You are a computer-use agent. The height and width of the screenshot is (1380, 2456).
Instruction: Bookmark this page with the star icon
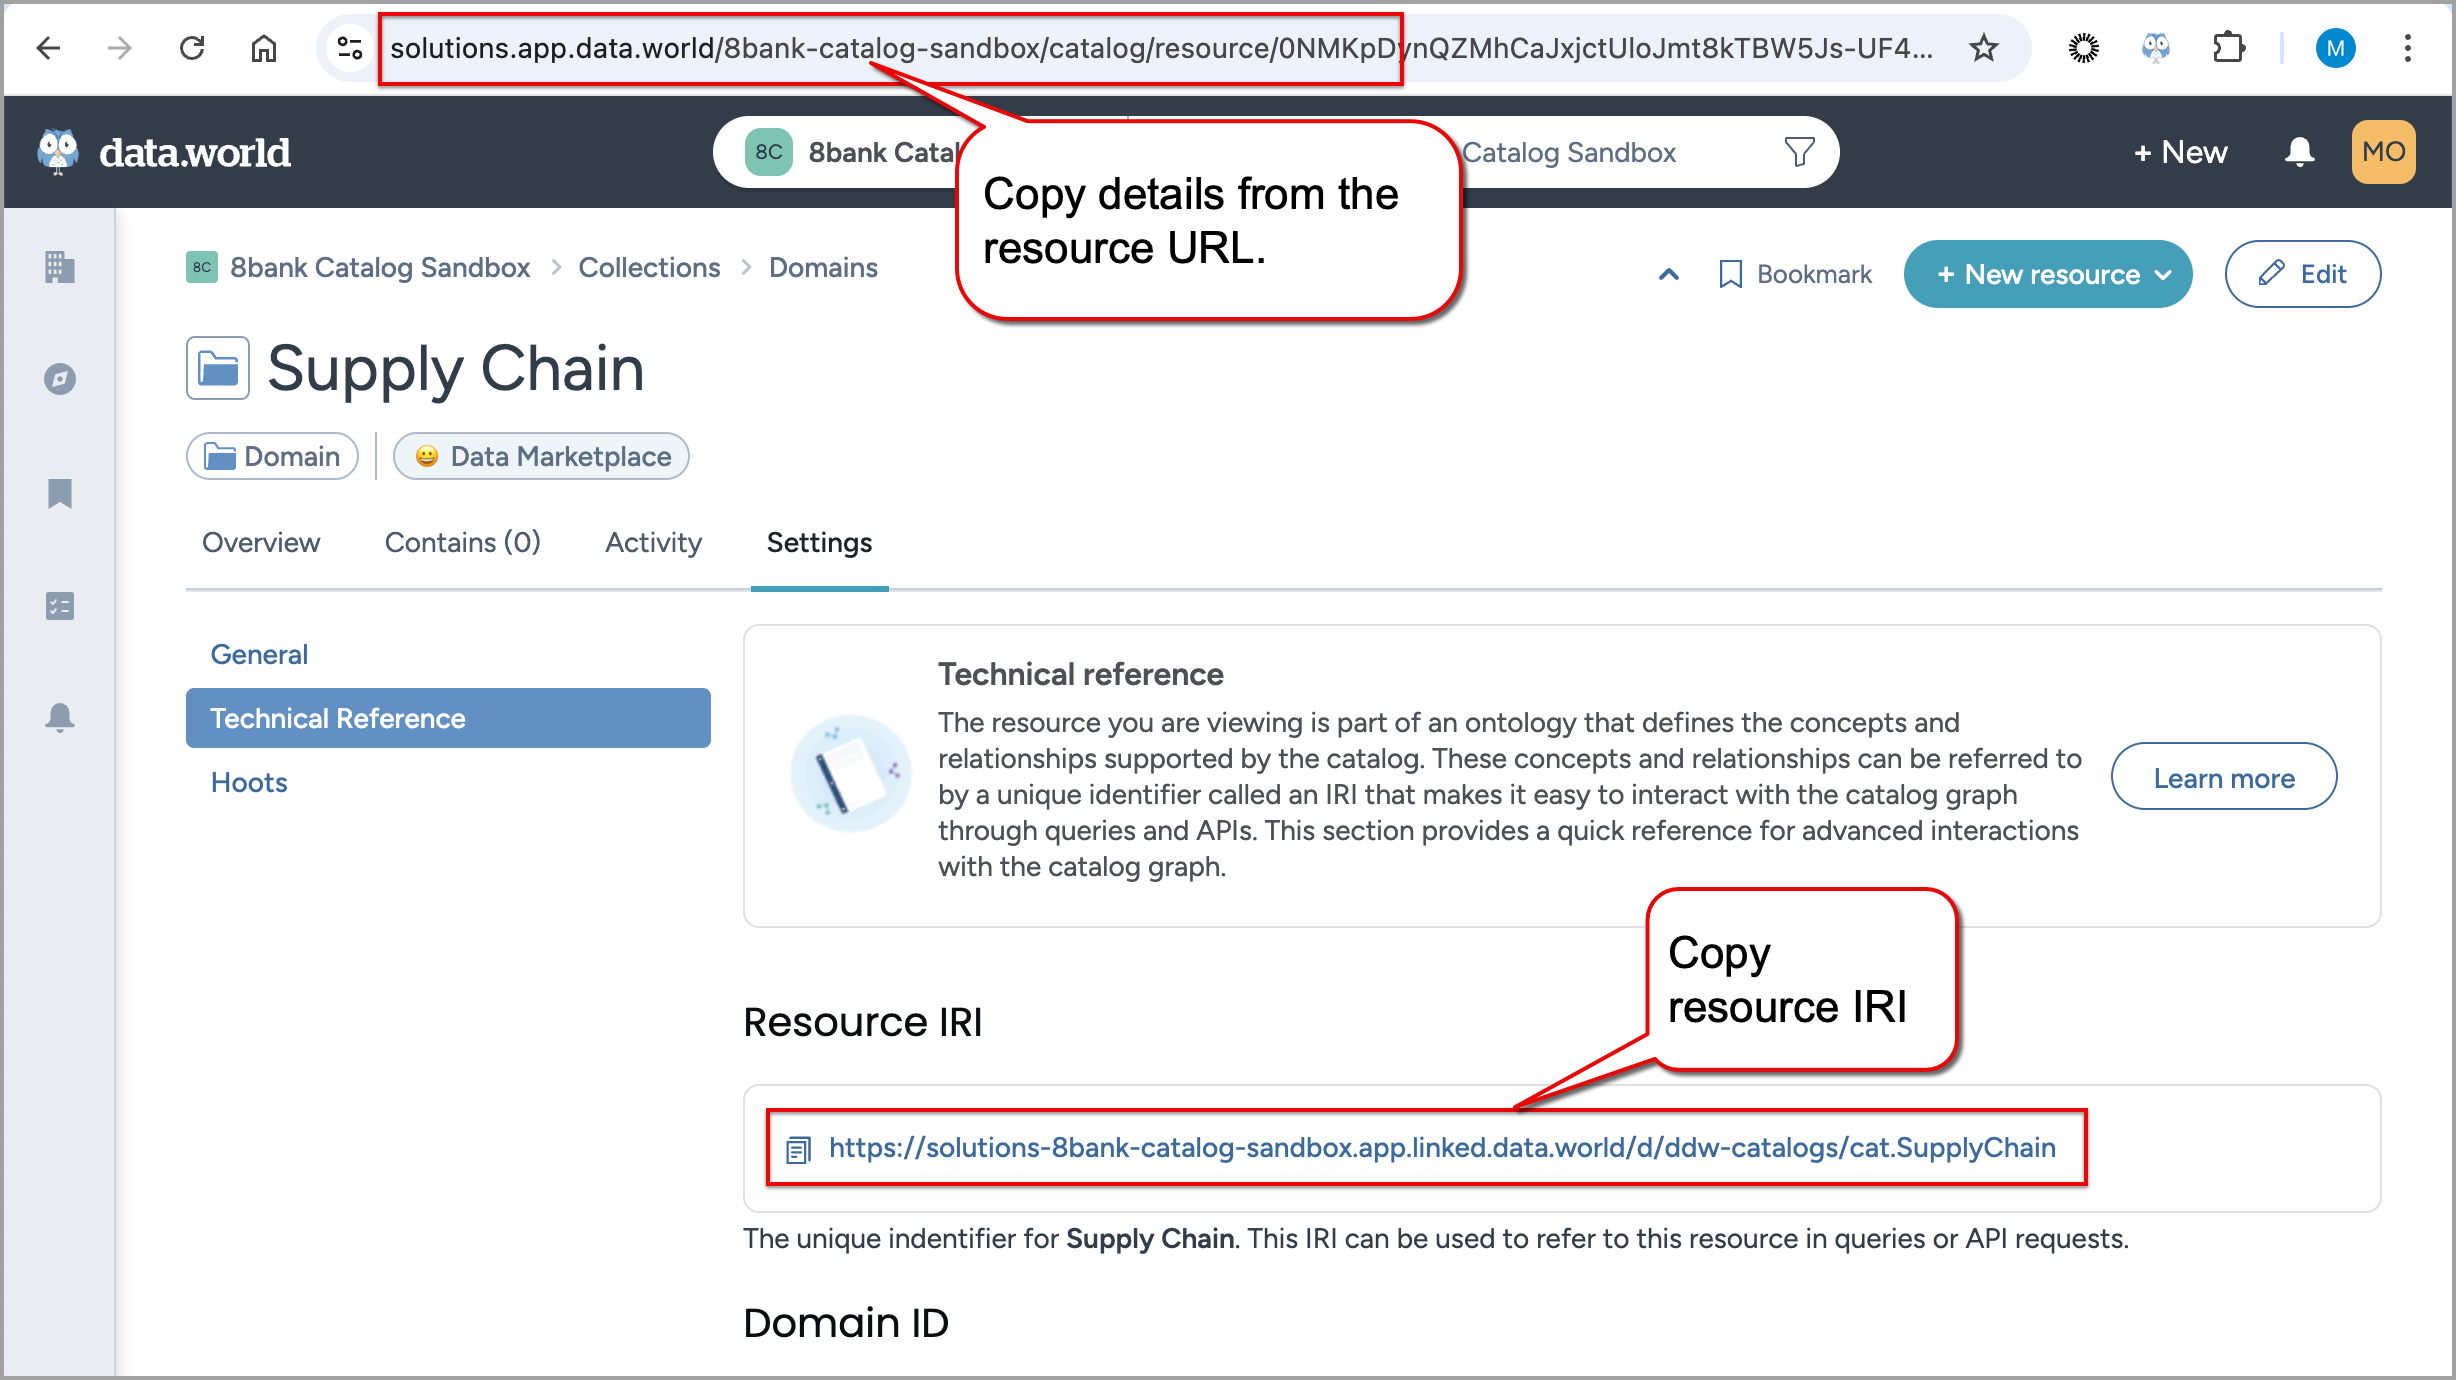click(1983, 48)
